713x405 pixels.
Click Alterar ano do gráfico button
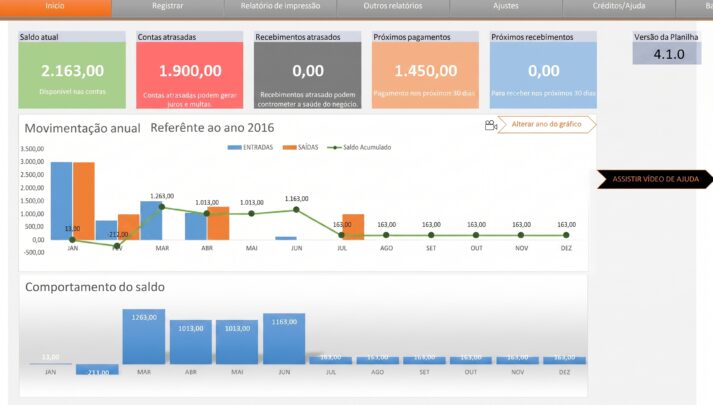click(x=547, y=124)
